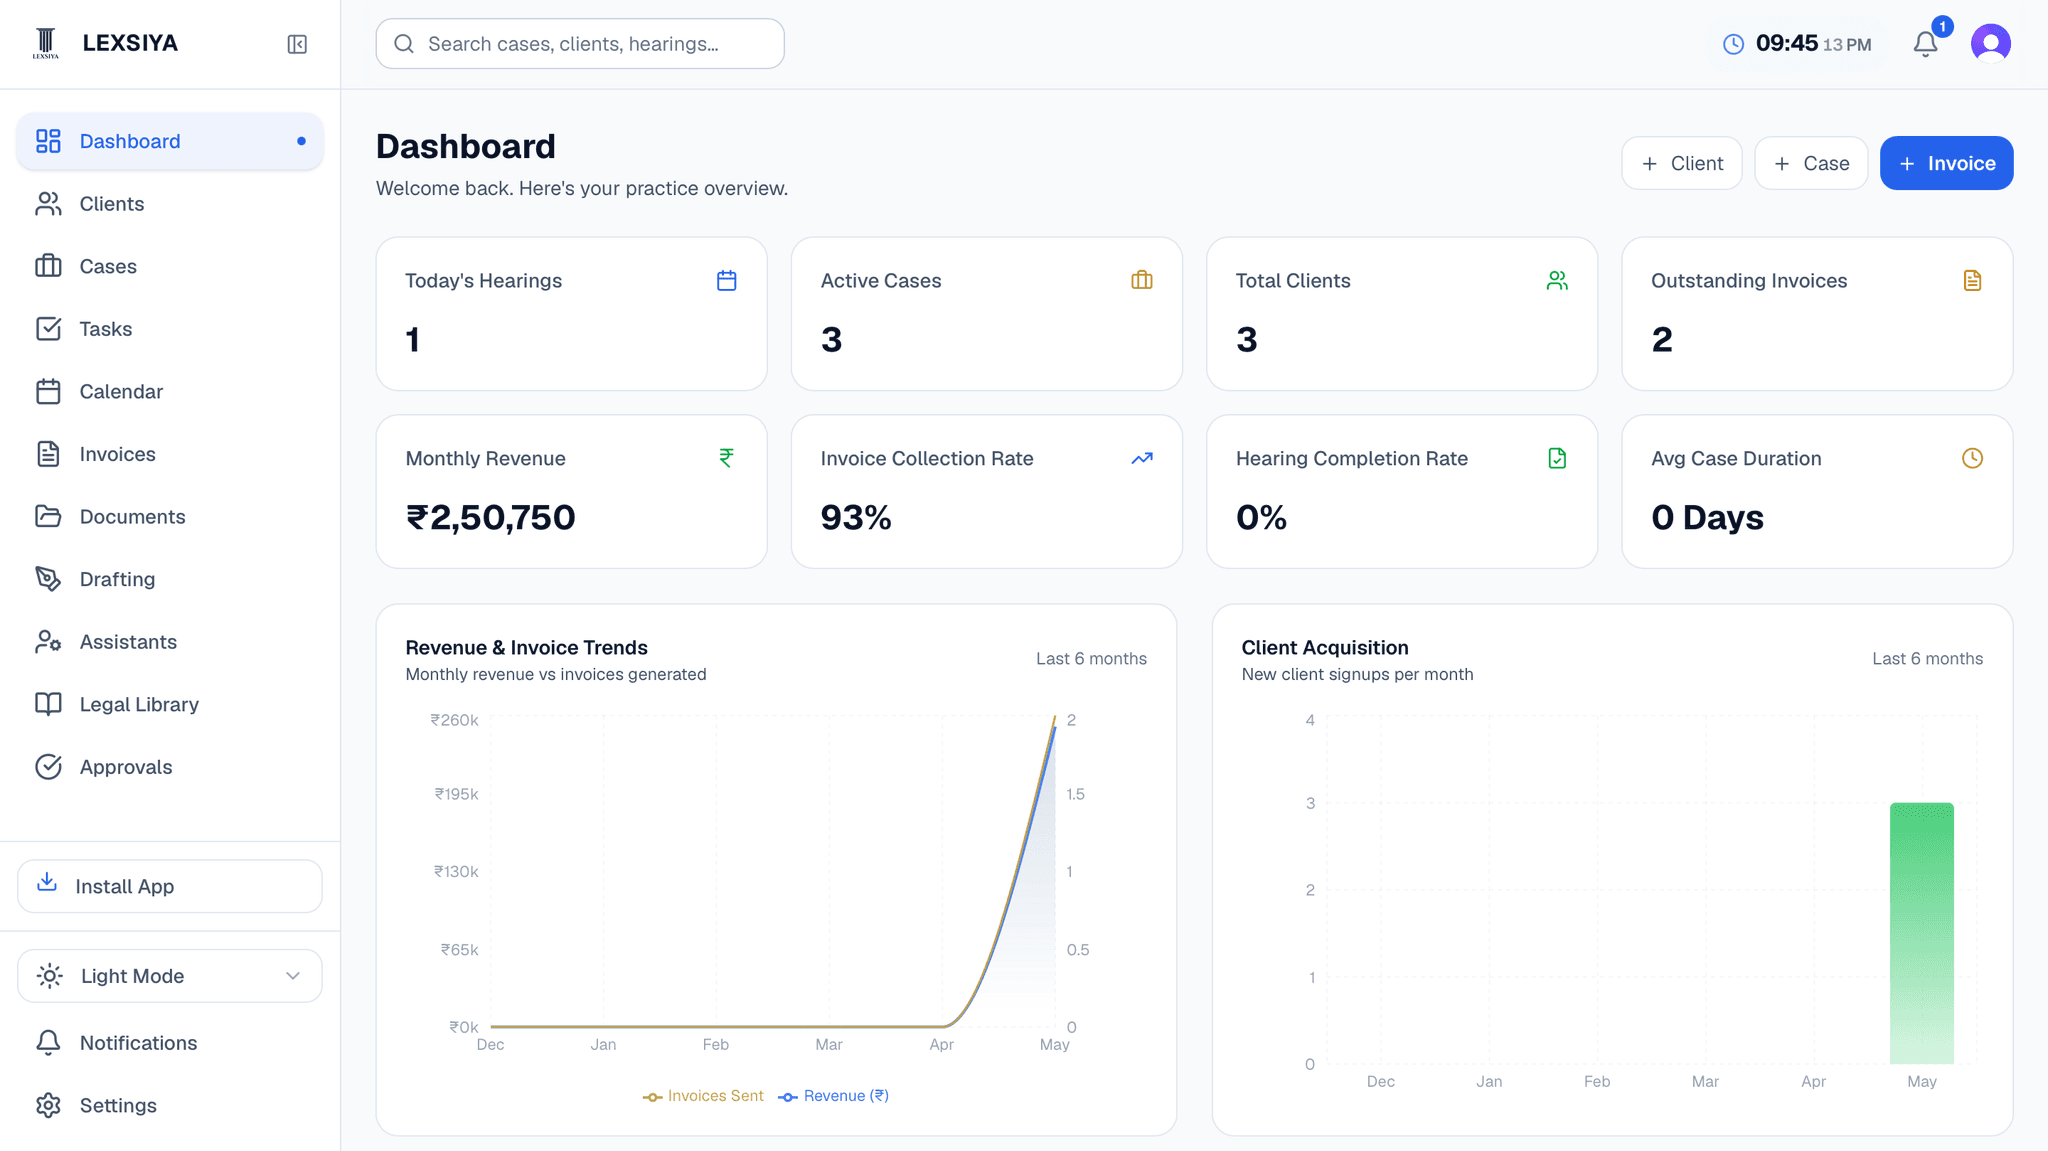Open the Drafting section
2048x1151 pixels.
[170, 579]
